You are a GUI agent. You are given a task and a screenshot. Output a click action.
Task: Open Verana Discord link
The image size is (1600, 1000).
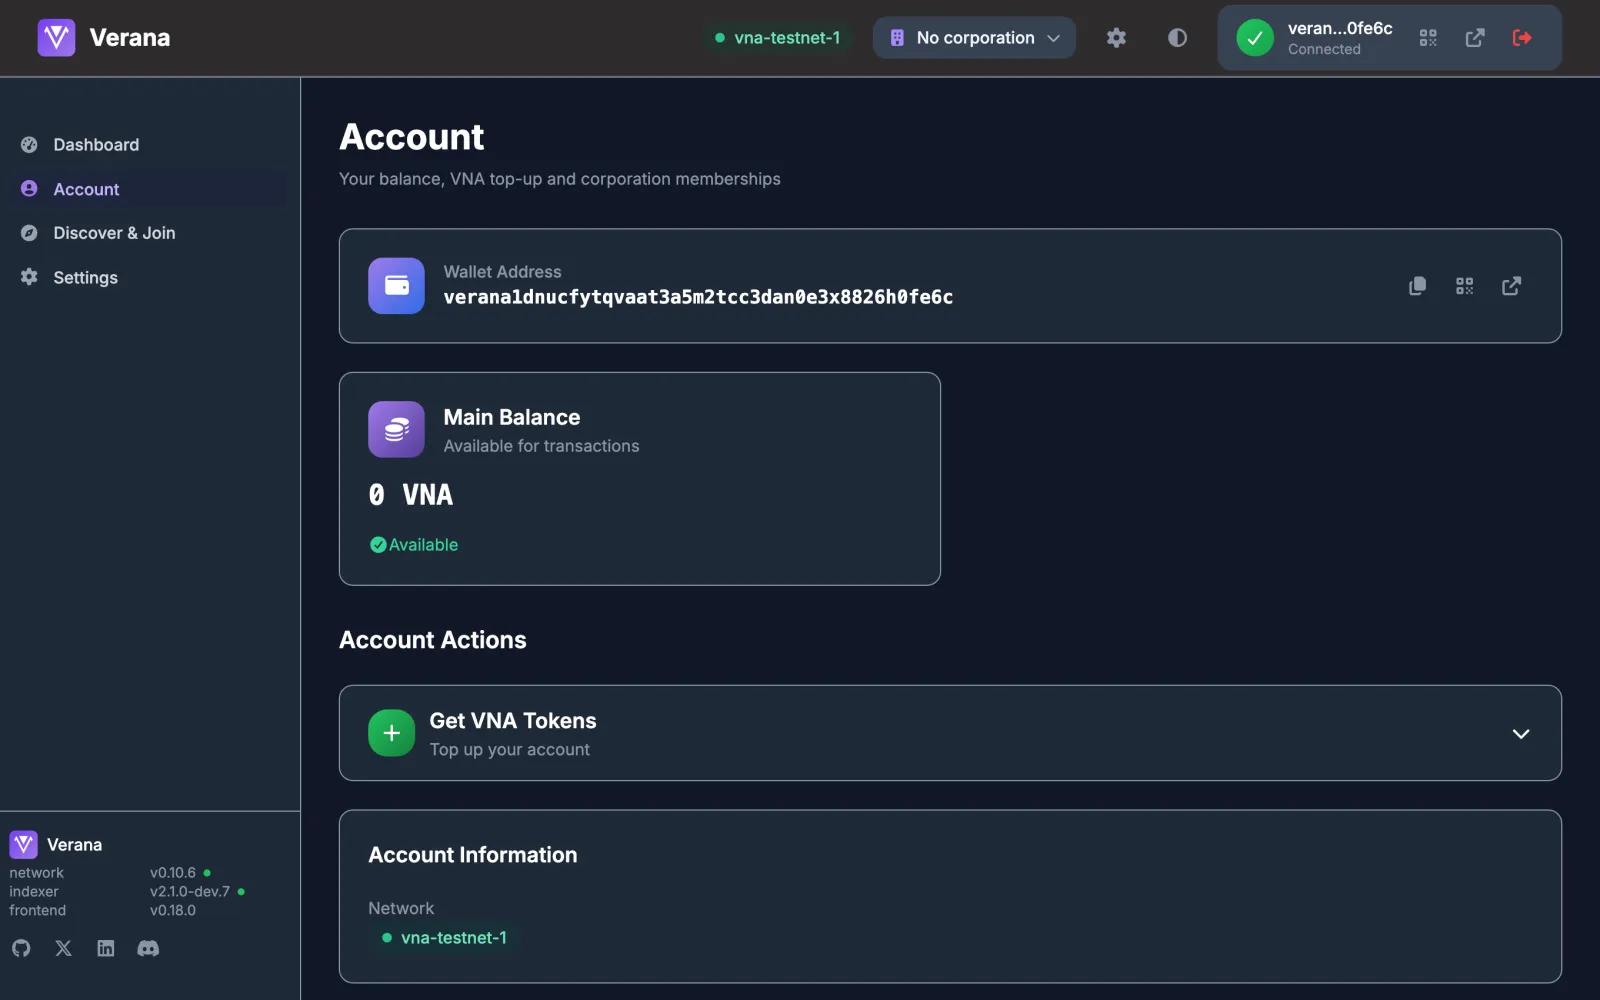click(x=148, y=948)
